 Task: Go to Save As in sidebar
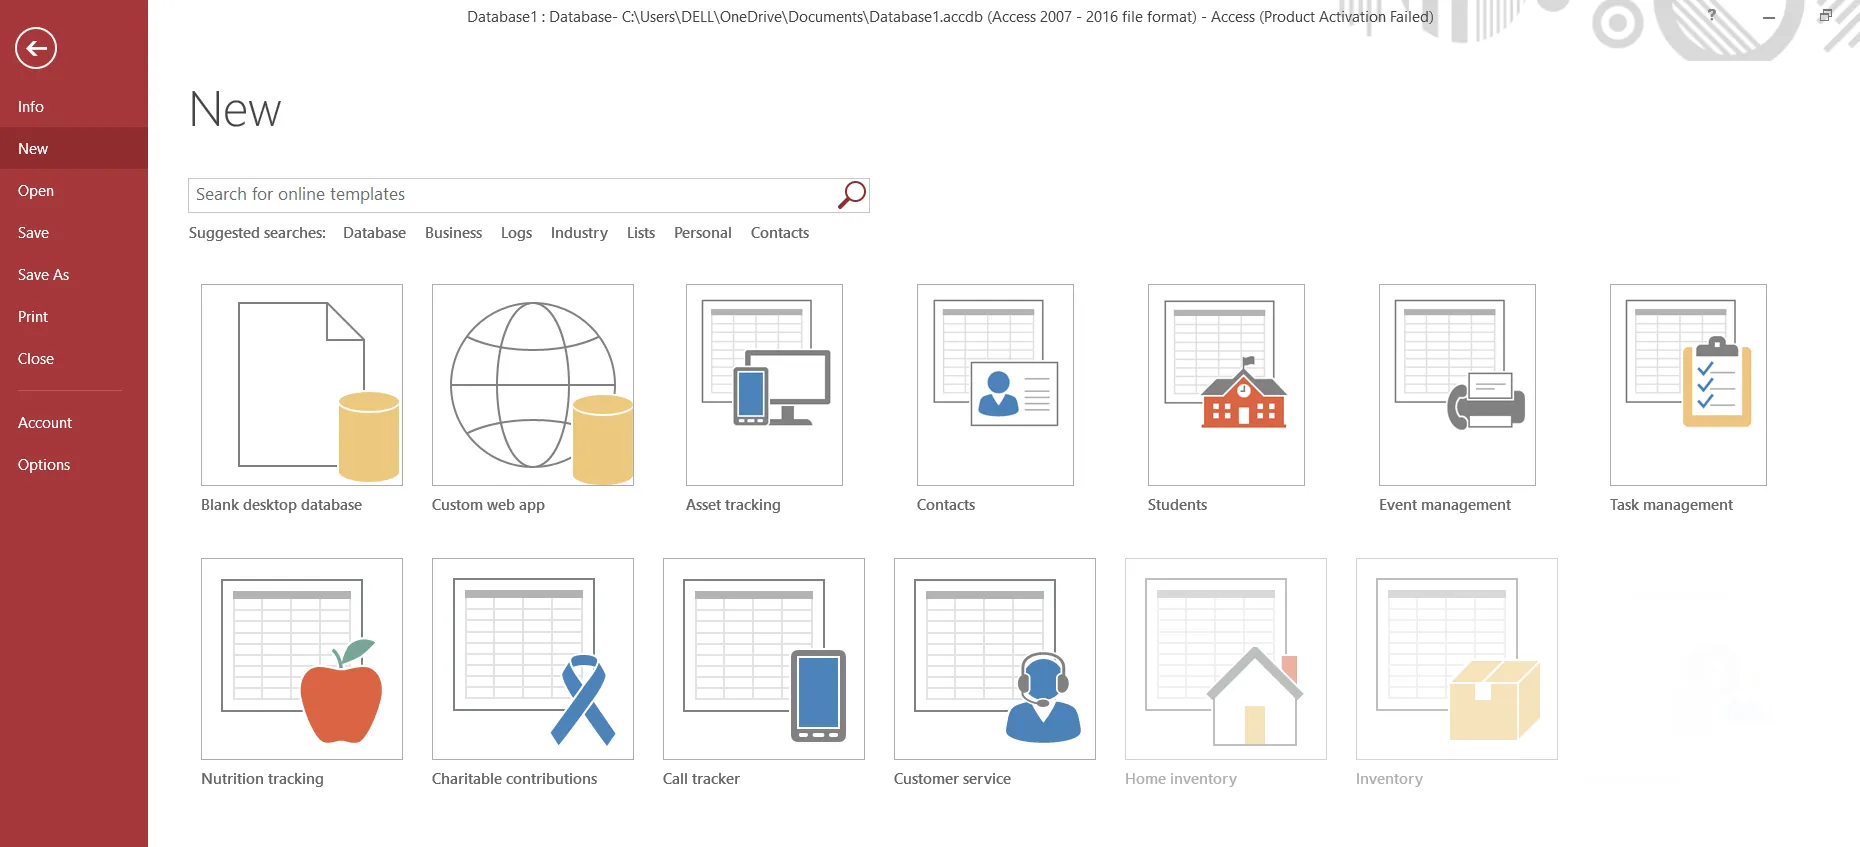click(43, 275)
